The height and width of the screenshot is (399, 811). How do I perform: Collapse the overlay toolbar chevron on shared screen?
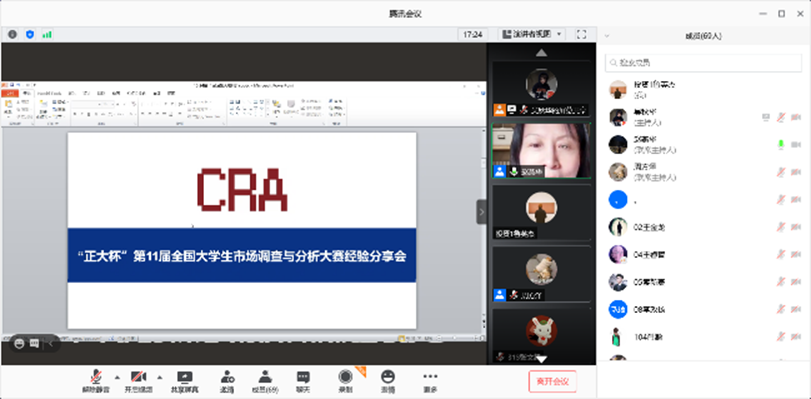(51, 343)
